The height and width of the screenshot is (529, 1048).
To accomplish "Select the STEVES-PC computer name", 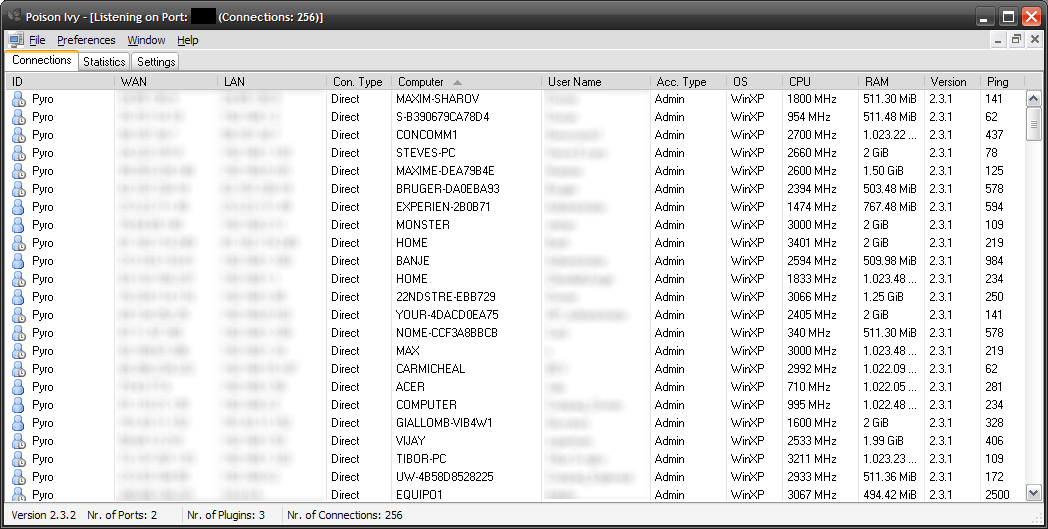I will [x=425, y=153].
